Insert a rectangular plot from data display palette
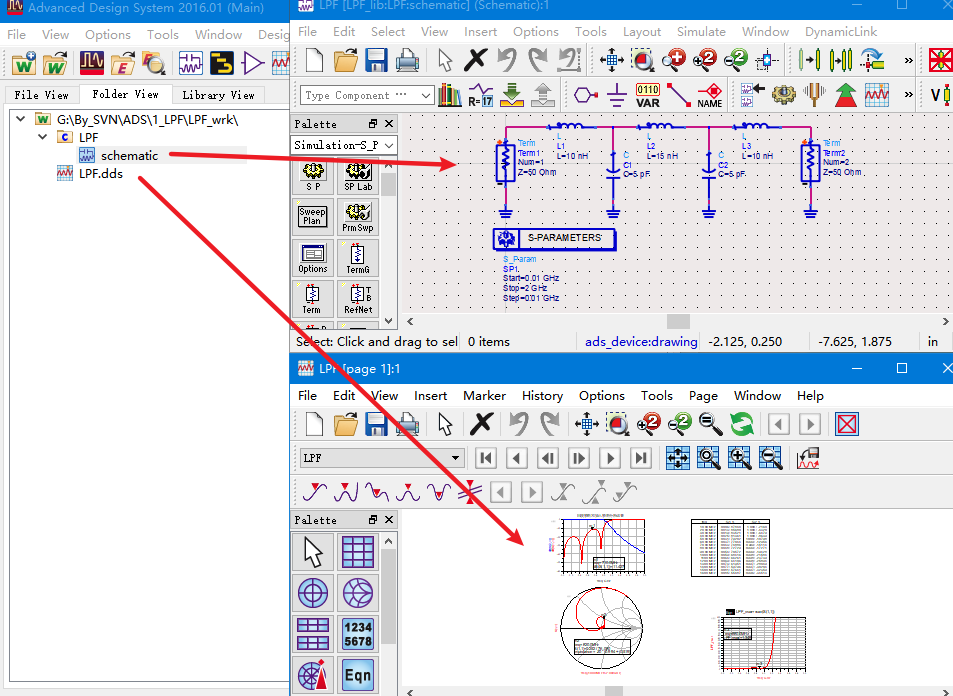The width and height of the screenshot is (953, 696). point(358,551)
